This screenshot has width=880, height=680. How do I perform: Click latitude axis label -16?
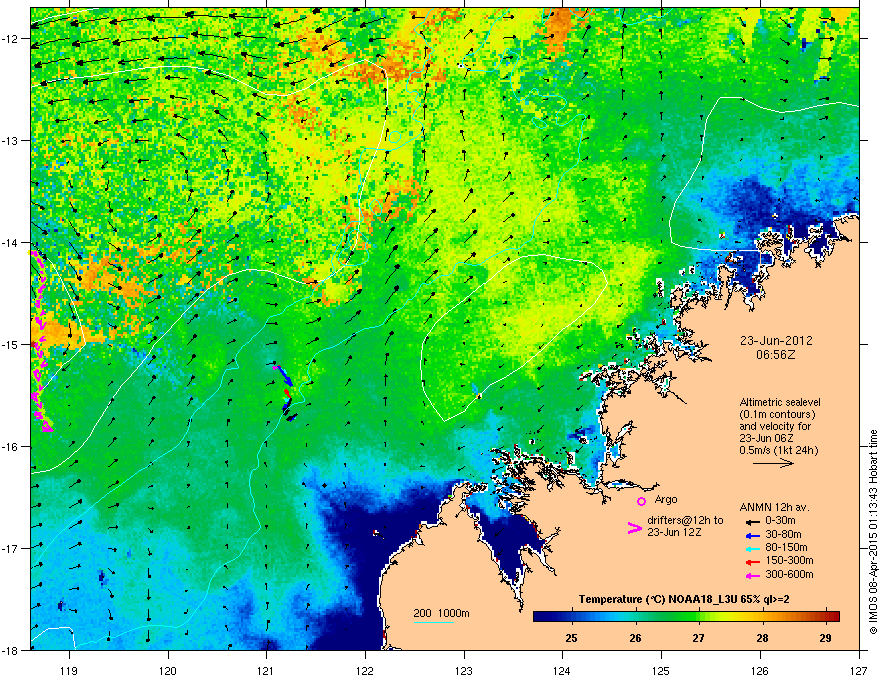11,447
